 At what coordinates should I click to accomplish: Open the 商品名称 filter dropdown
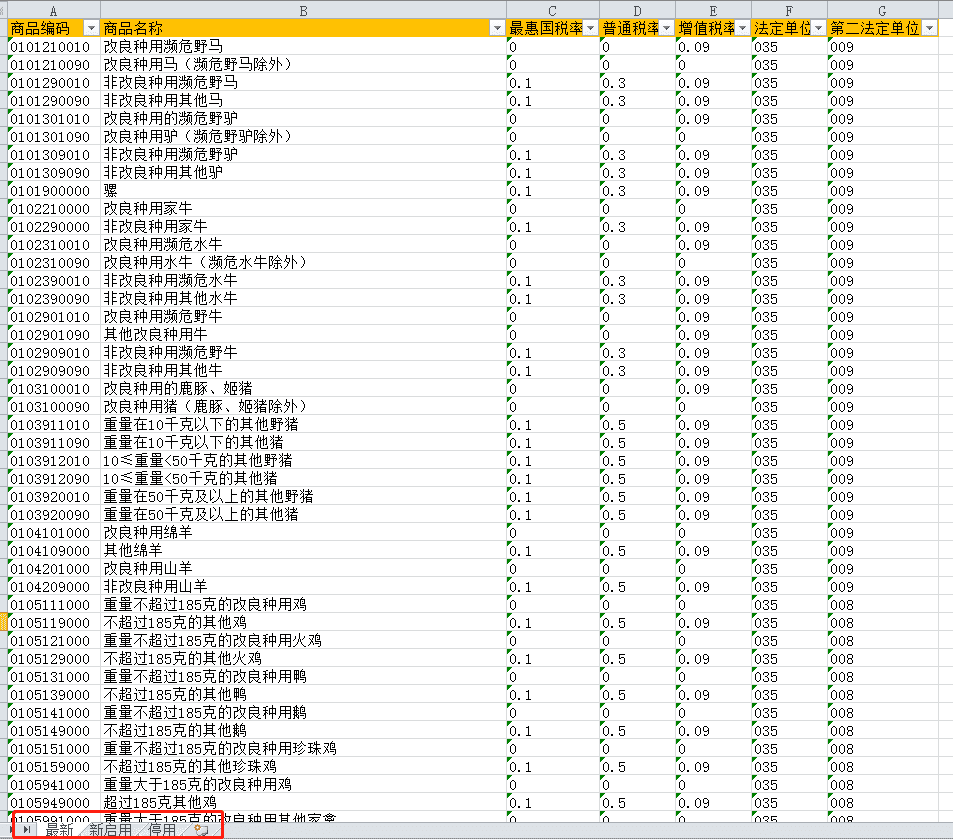click(x=497, y=28)
